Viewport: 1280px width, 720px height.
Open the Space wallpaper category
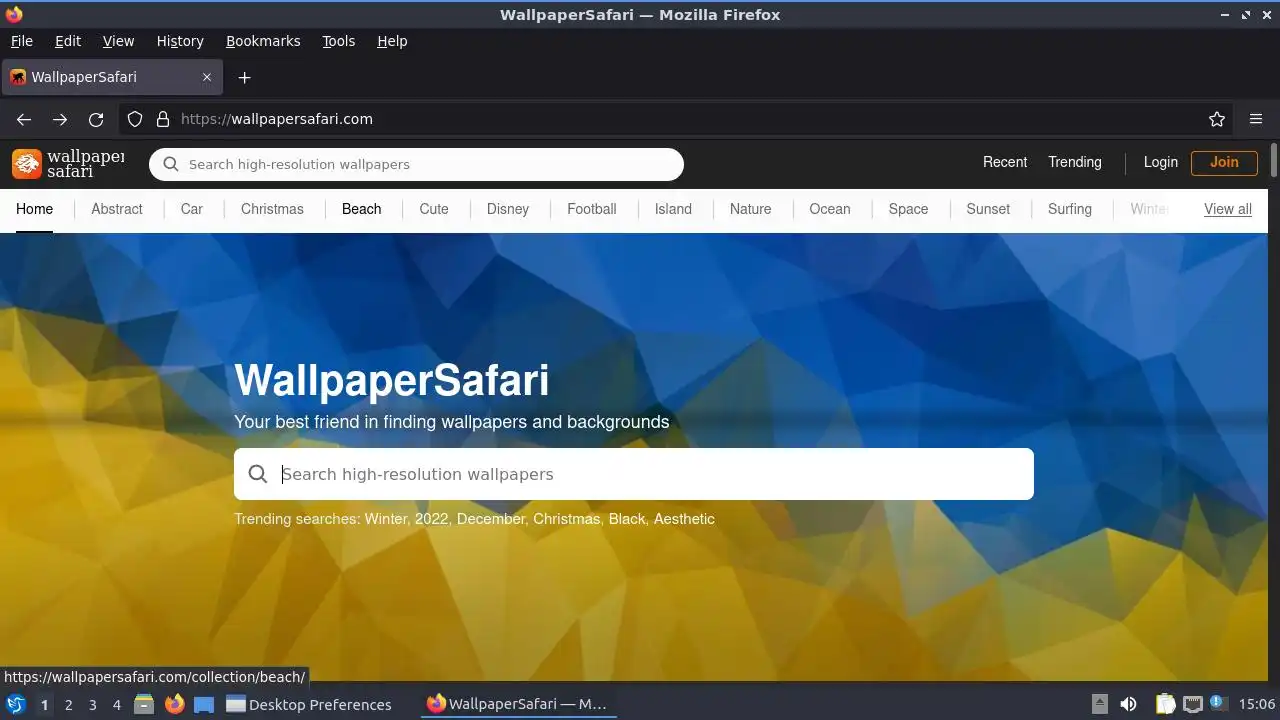point(908,209)
